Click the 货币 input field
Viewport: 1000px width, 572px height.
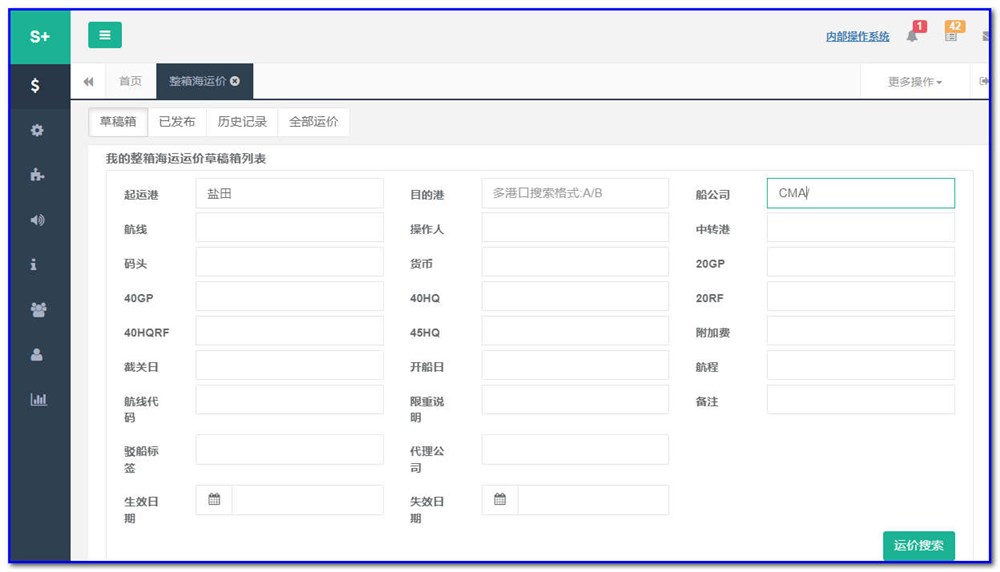[575, 262]
